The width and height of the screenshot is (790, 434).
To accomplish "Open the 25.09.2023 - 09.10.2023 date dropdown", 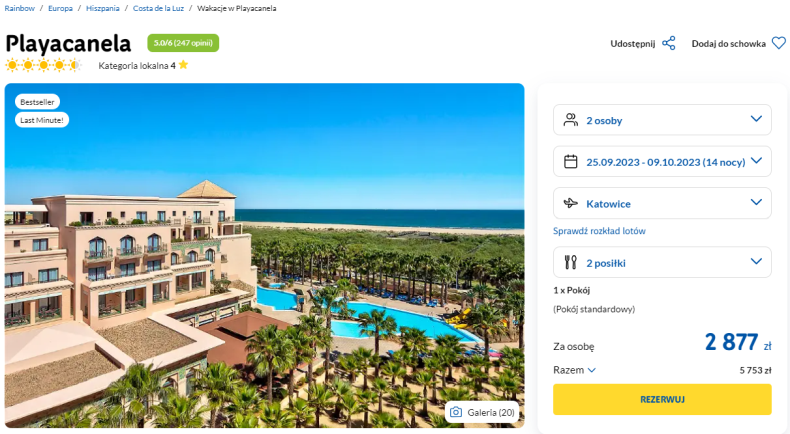I will [x=662, y=161].
